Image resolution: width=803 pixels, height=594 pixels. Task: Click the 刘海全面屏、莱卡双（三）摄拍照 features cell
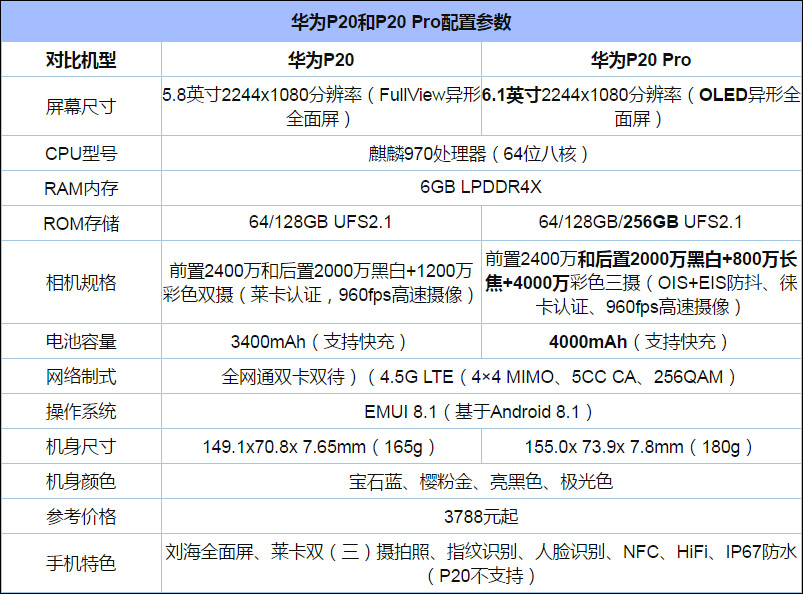coord(481,563)
